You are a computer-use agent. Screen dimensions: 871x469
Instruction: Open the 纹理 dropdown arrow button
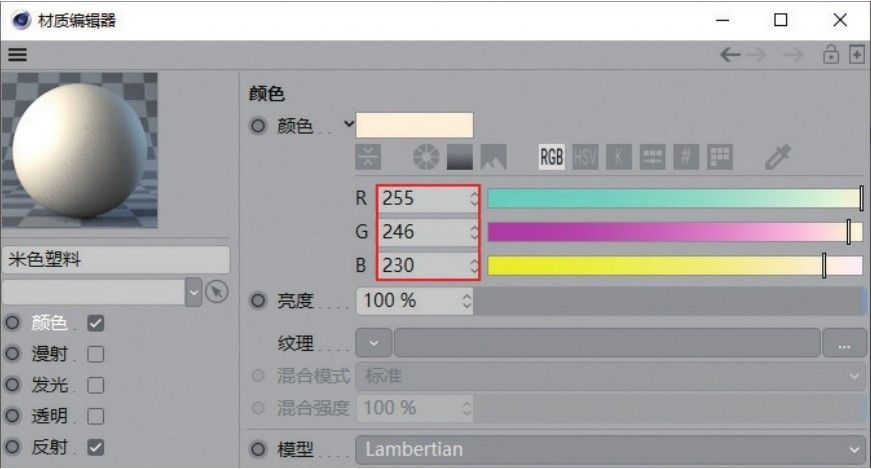374,343
